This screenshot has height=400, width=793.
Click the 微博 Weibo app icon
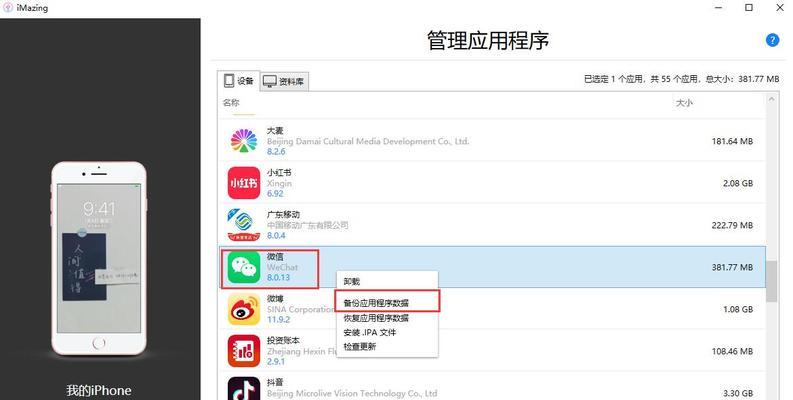click(x=244, y=308)
